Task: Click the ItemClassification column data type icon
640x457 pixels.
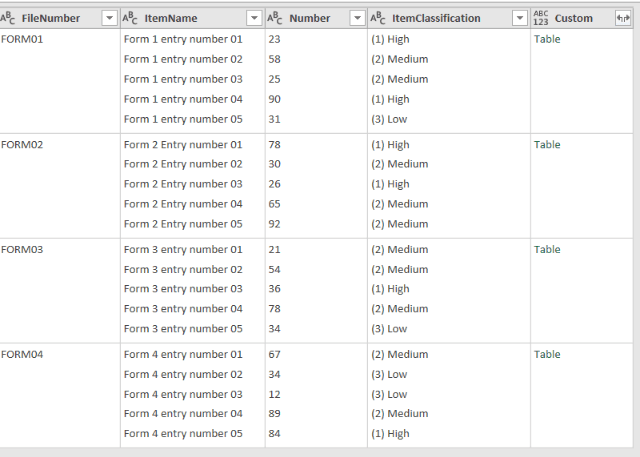Action: 378,18
